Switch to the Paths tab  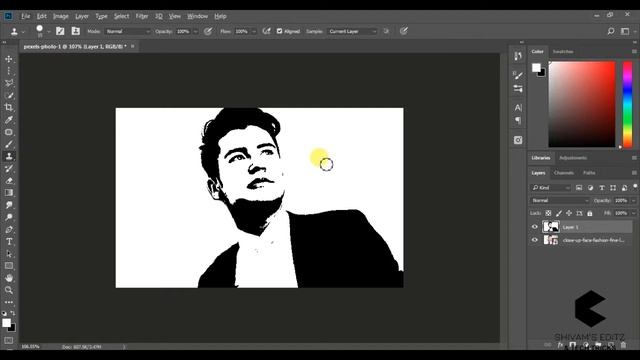tap(589, 173)
